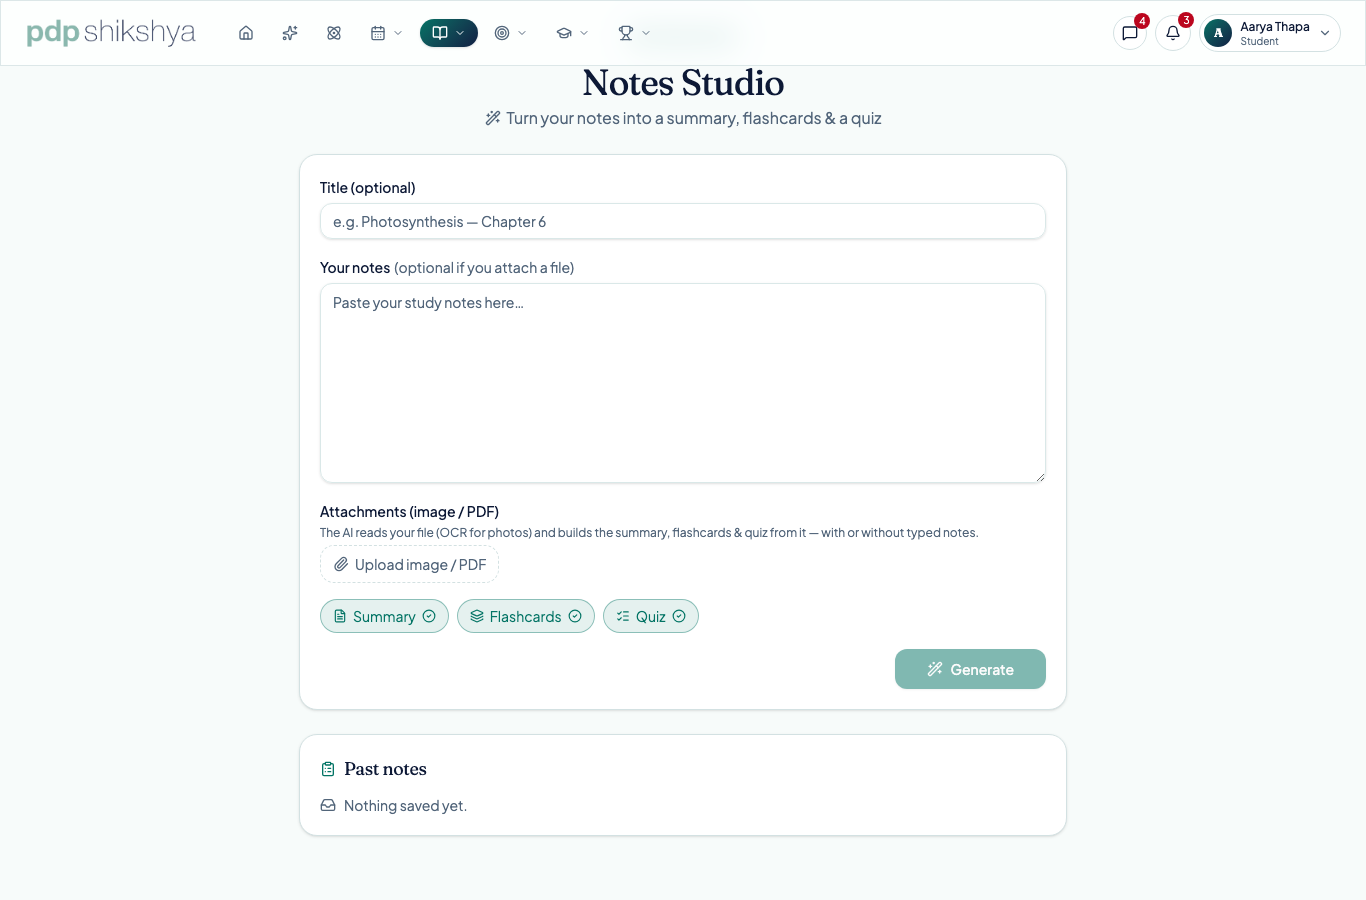Toggle the Flashcards output chip

pyautogui.click(x=526, y=616)
